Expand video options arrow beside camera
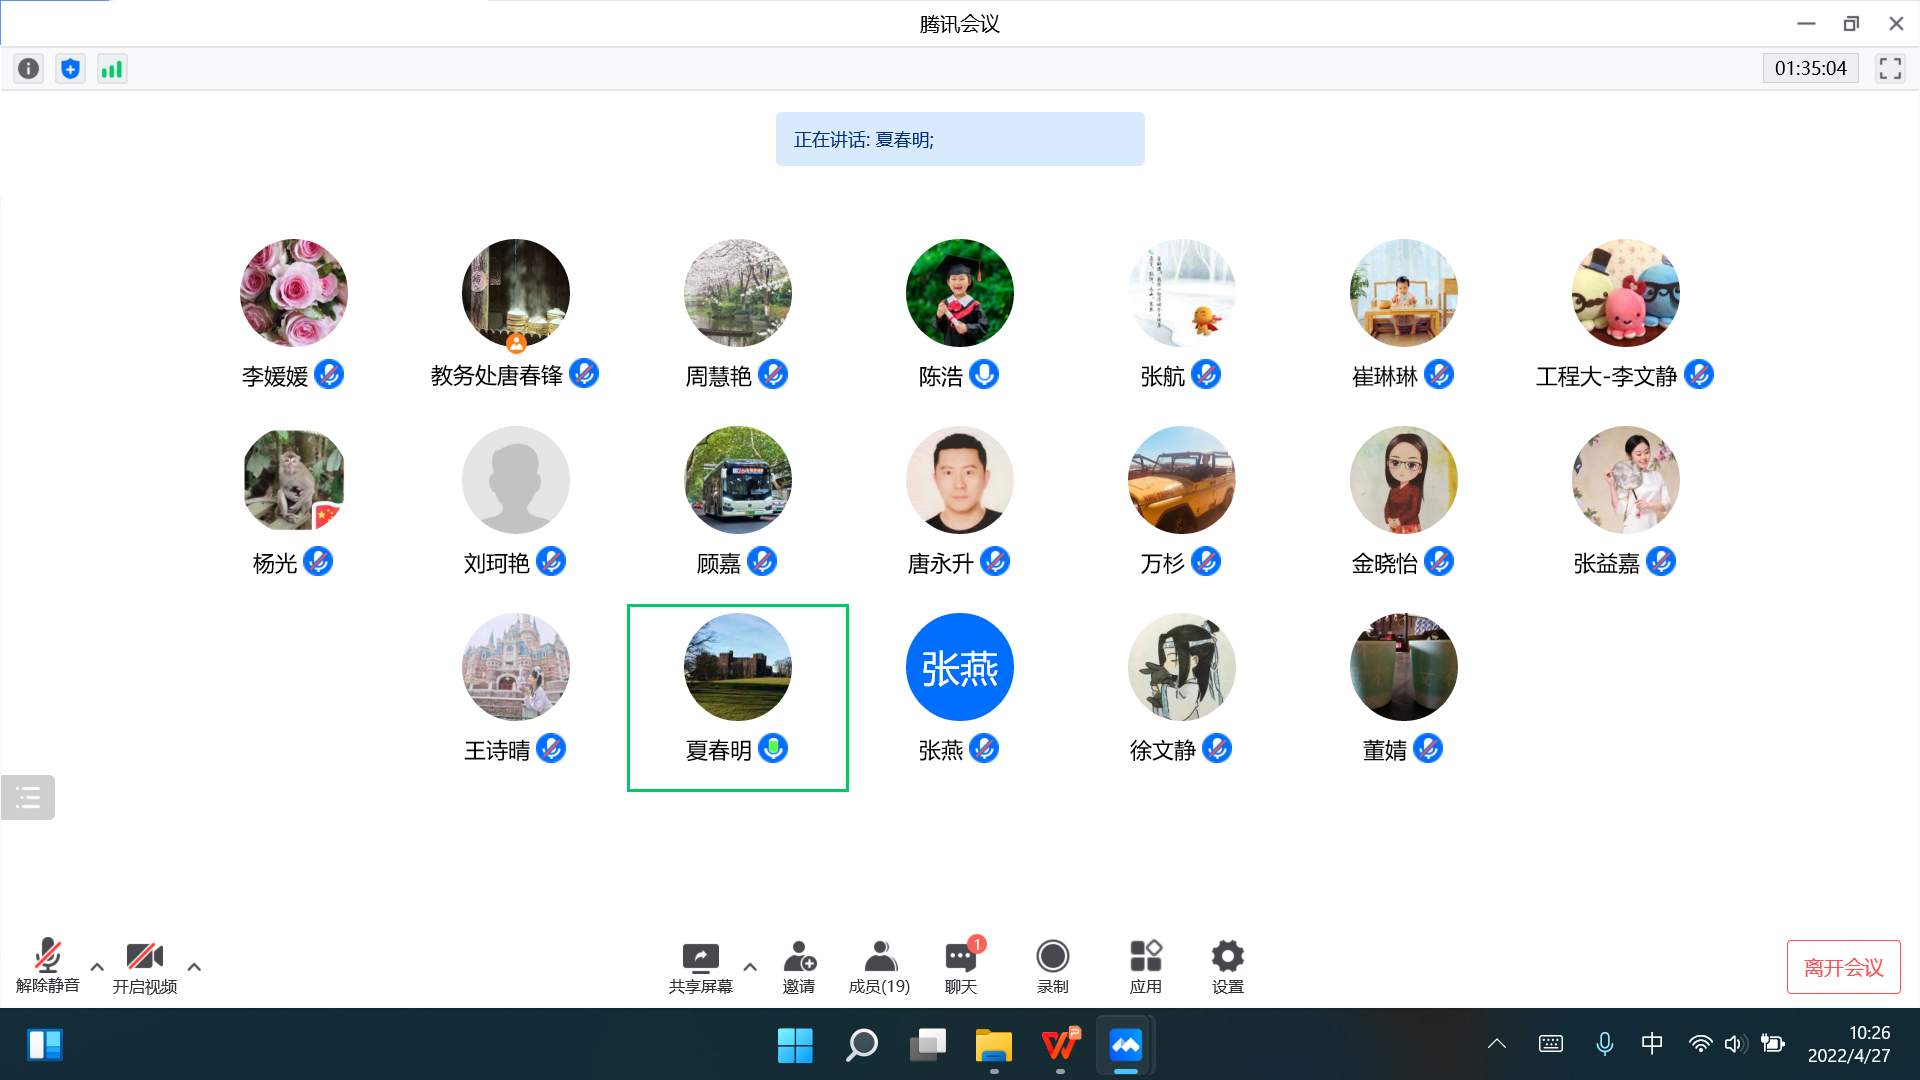 [x=194, y=967]
